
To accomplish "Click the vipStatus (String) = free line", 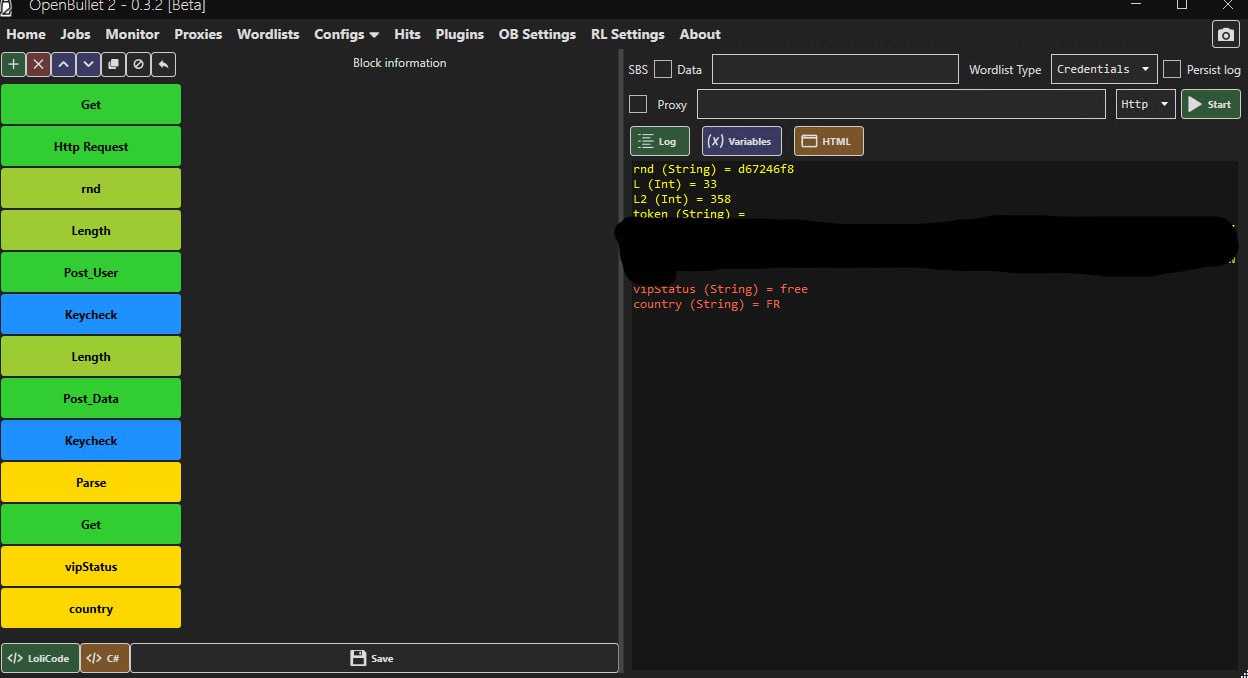I will pyautogui.click(x=720, y=289).
